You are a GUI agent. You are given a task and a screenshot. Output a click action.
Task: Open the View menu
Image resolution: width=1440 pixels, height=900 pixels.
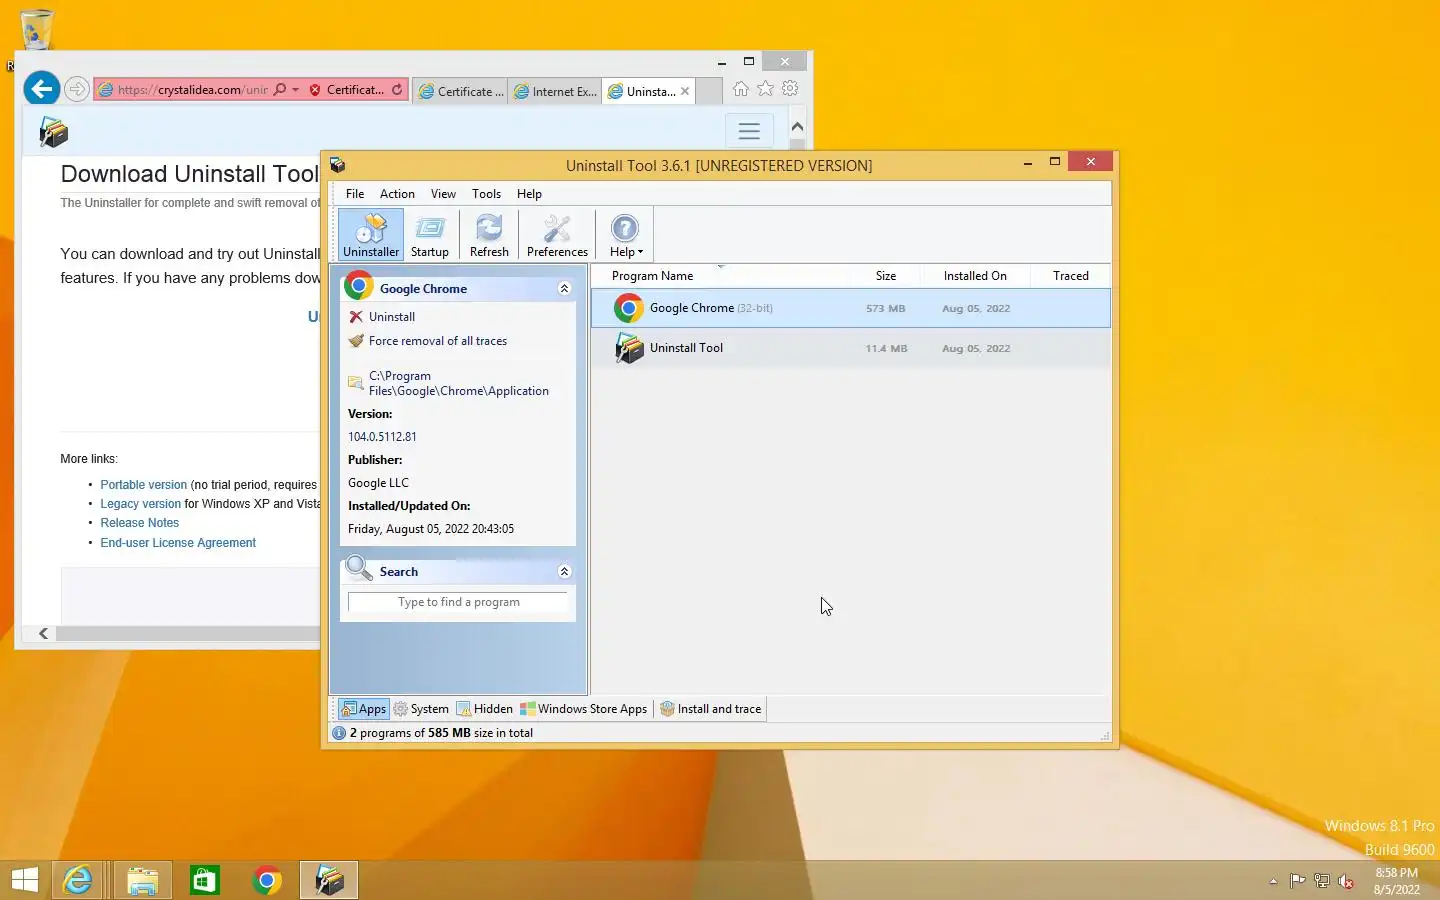tap(443, 194)
